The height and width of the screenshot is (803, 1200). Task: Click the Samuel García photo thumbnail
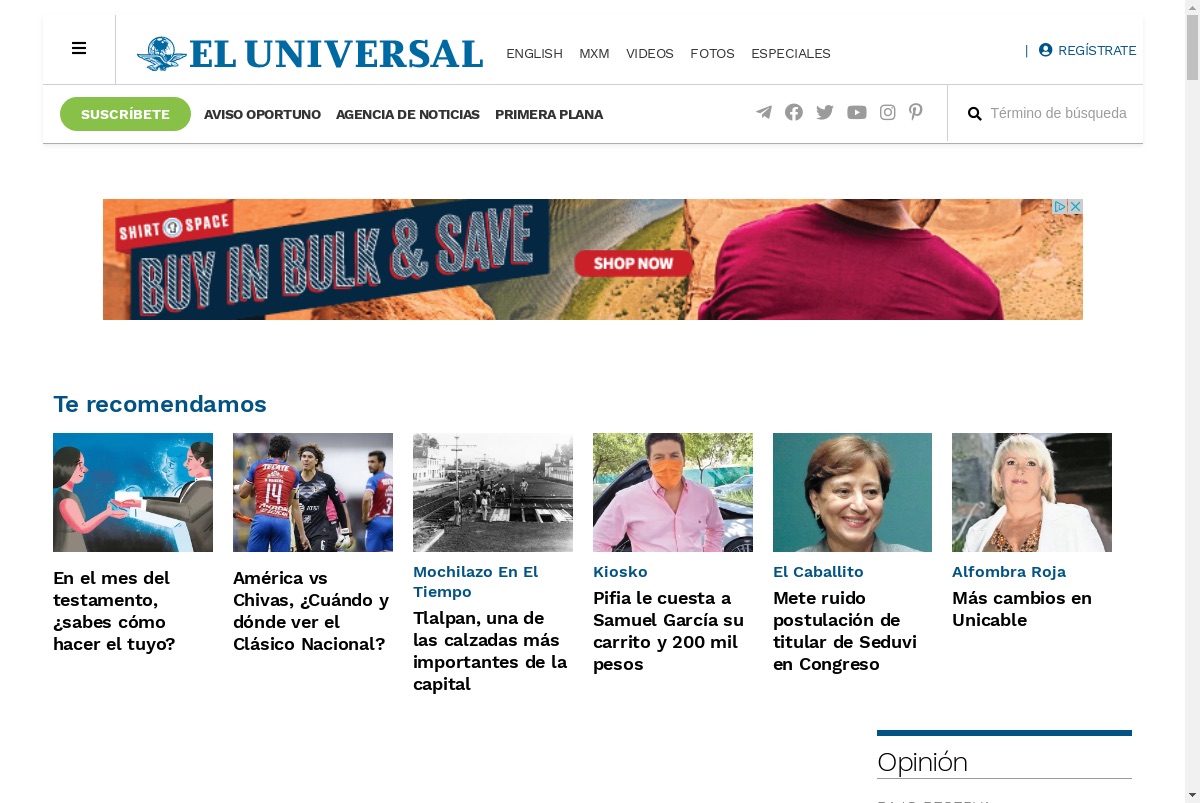click(x=673, y=492)
